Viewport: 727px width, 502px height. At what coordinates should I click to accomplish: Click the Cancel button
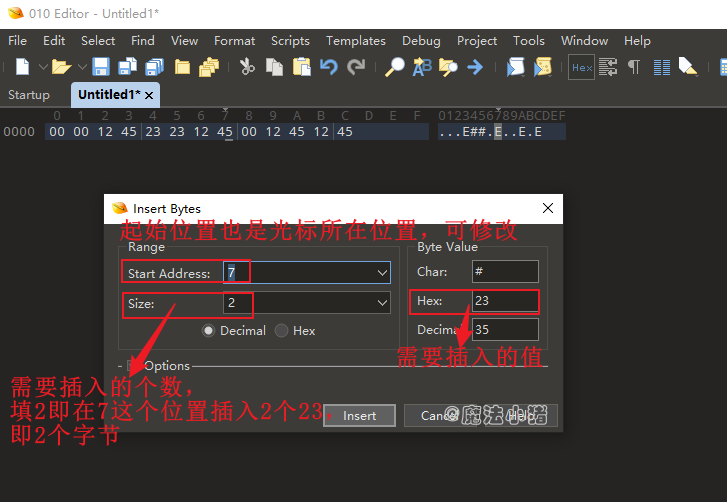click(x=440, y=416)
